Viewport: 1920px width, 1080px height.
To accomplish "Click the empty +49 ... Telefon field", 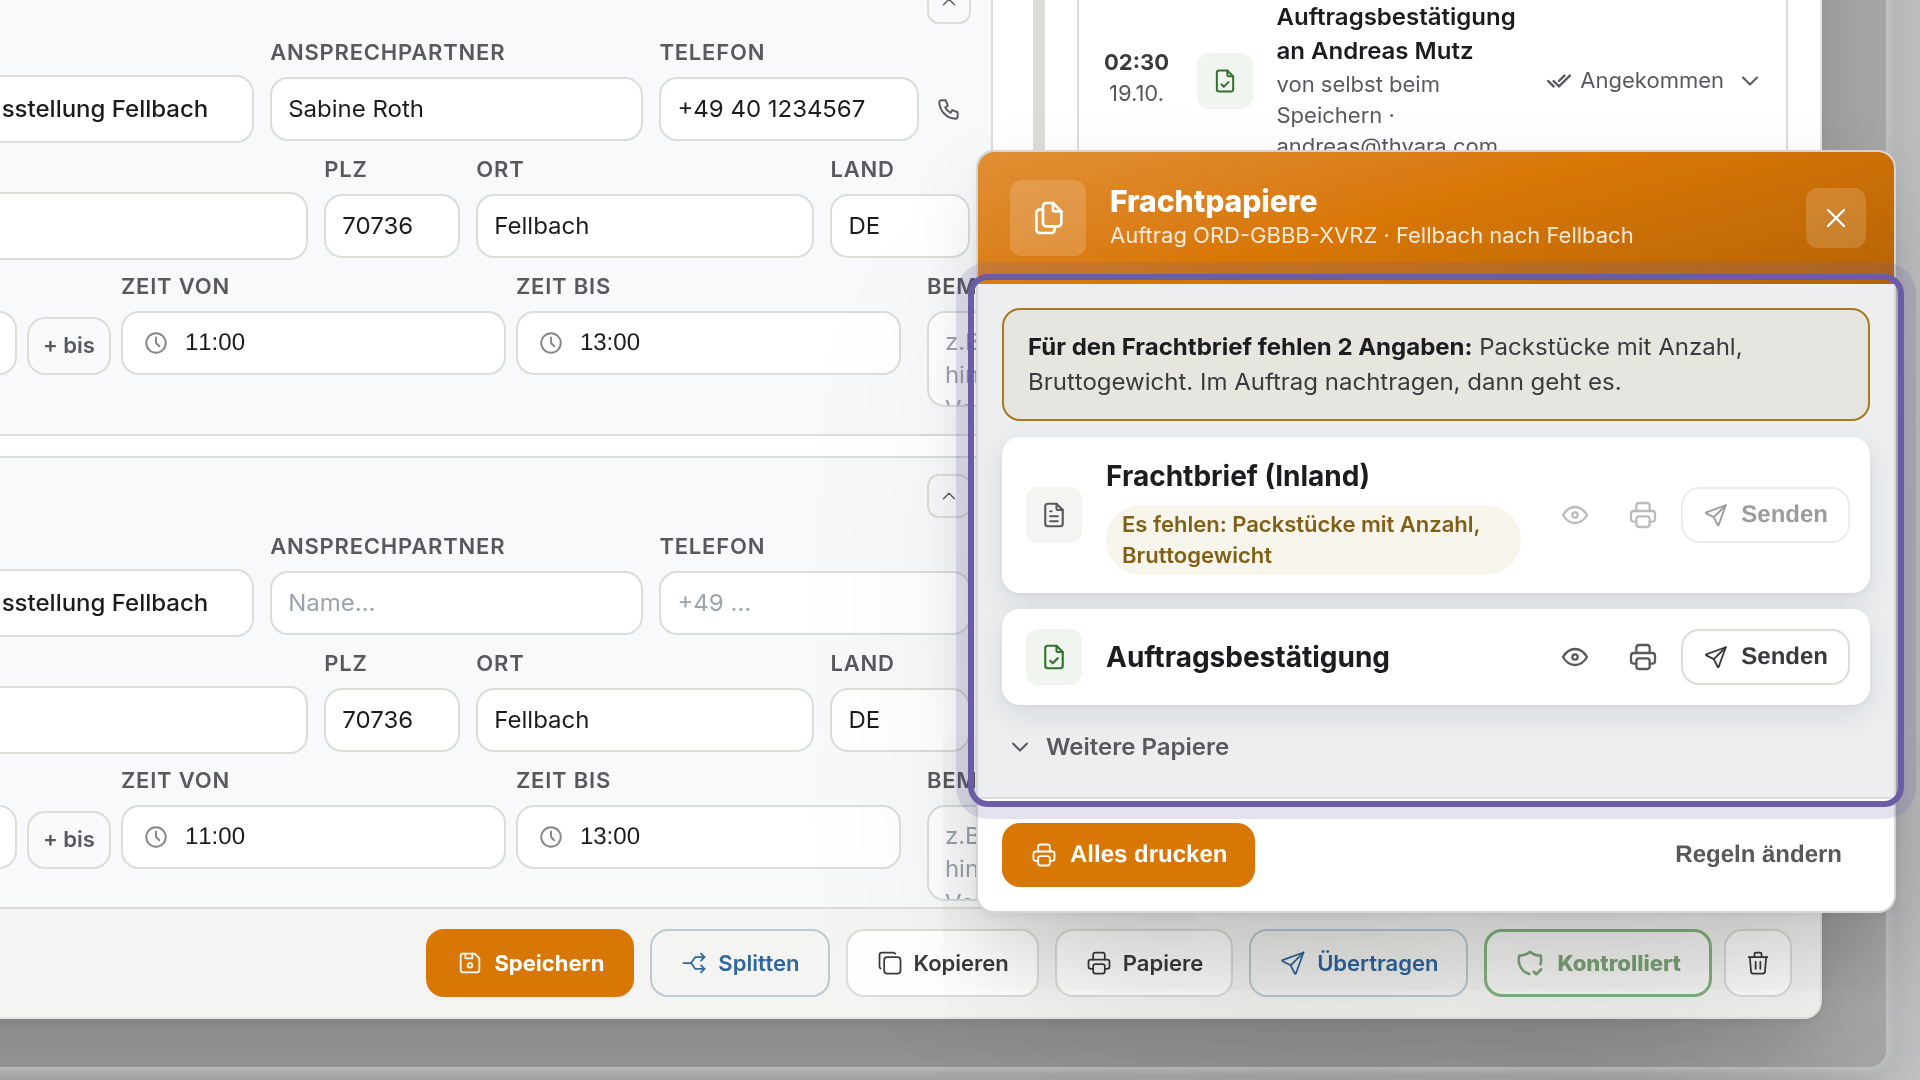I will point(814,603).
